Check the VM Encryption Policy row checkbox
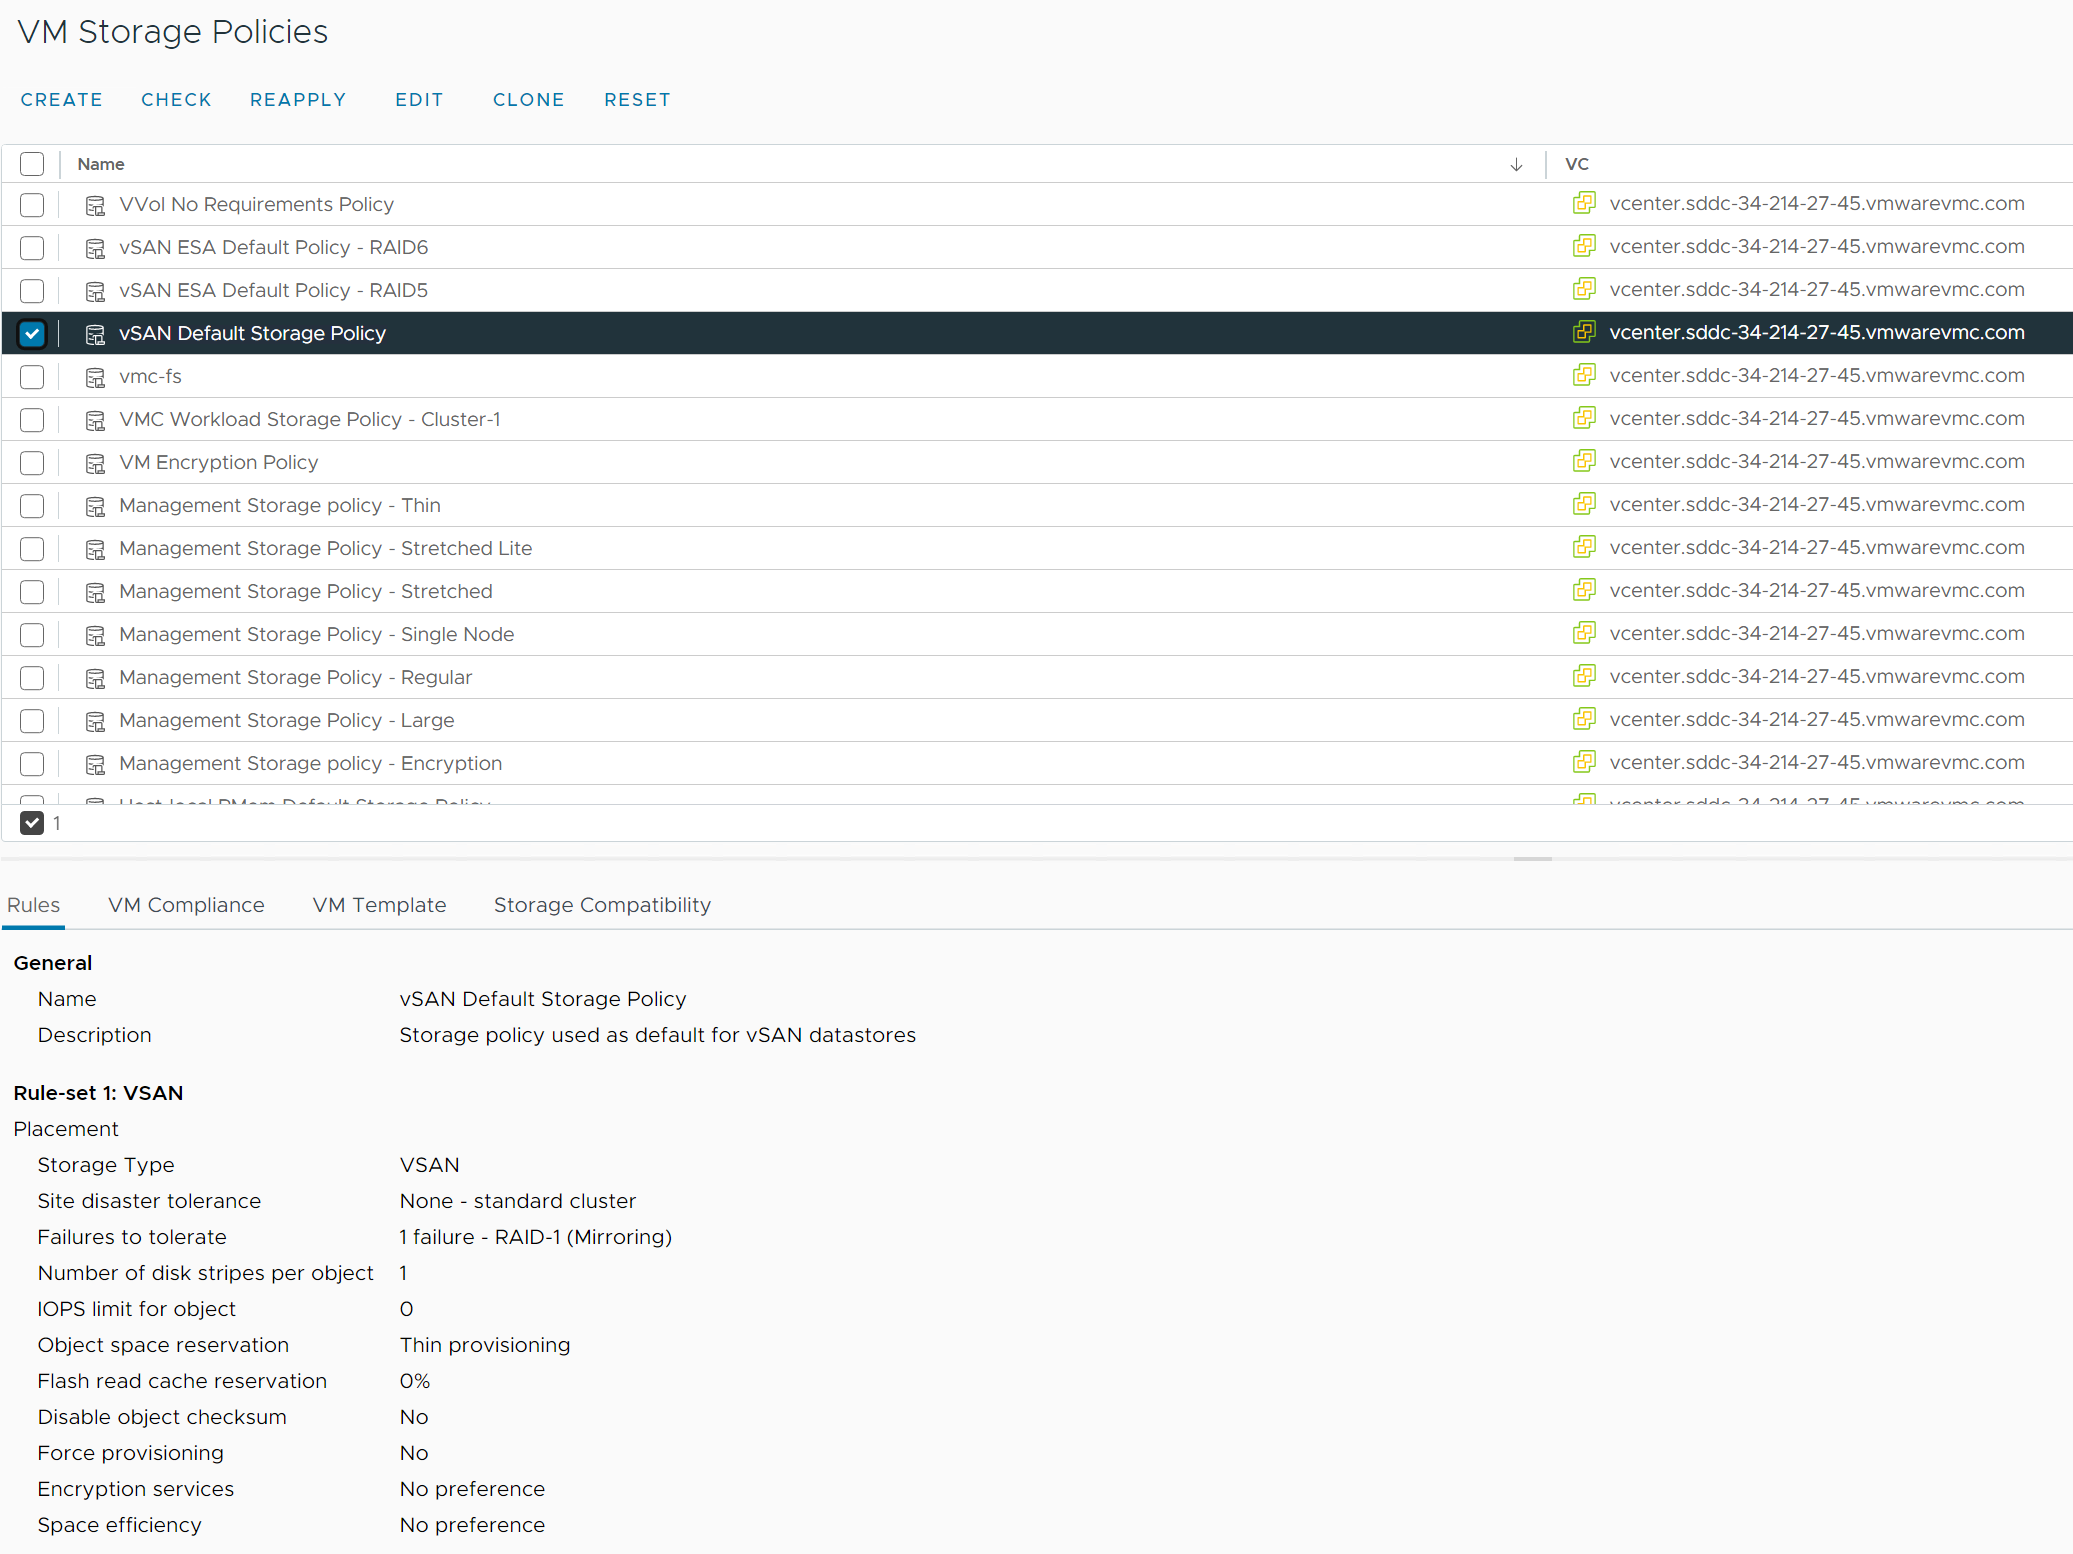 pyautogui.click(x=32, y=463)
